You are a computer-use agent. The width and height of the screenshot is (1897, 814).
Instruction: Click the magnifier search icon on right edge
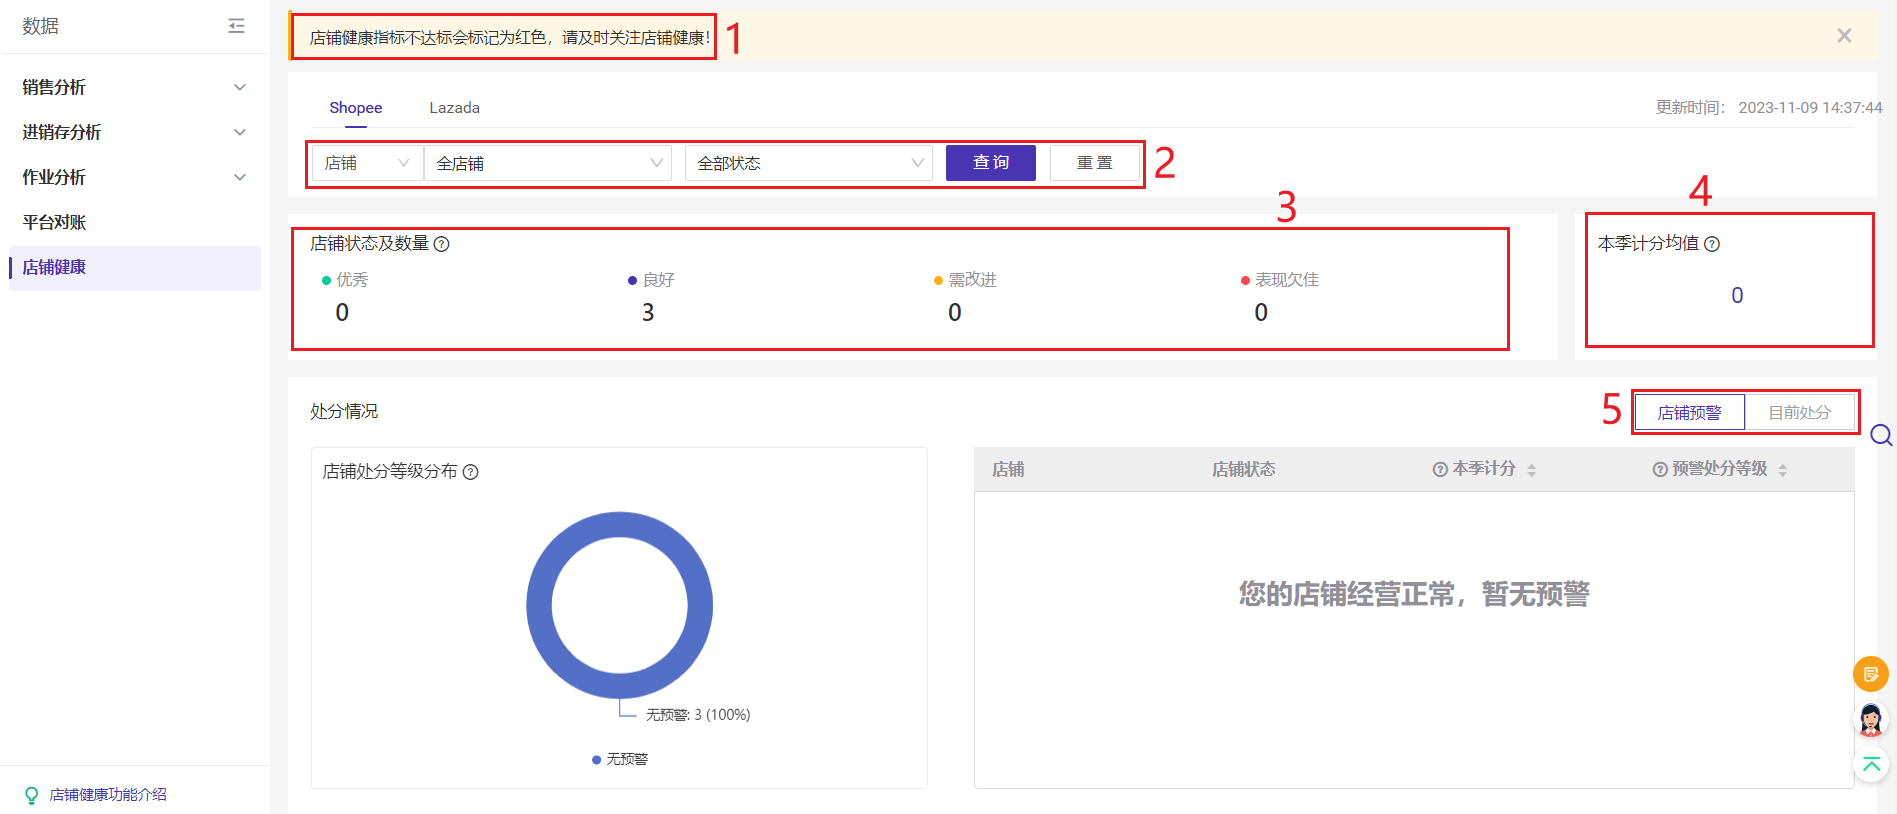tap(1880, 435)
